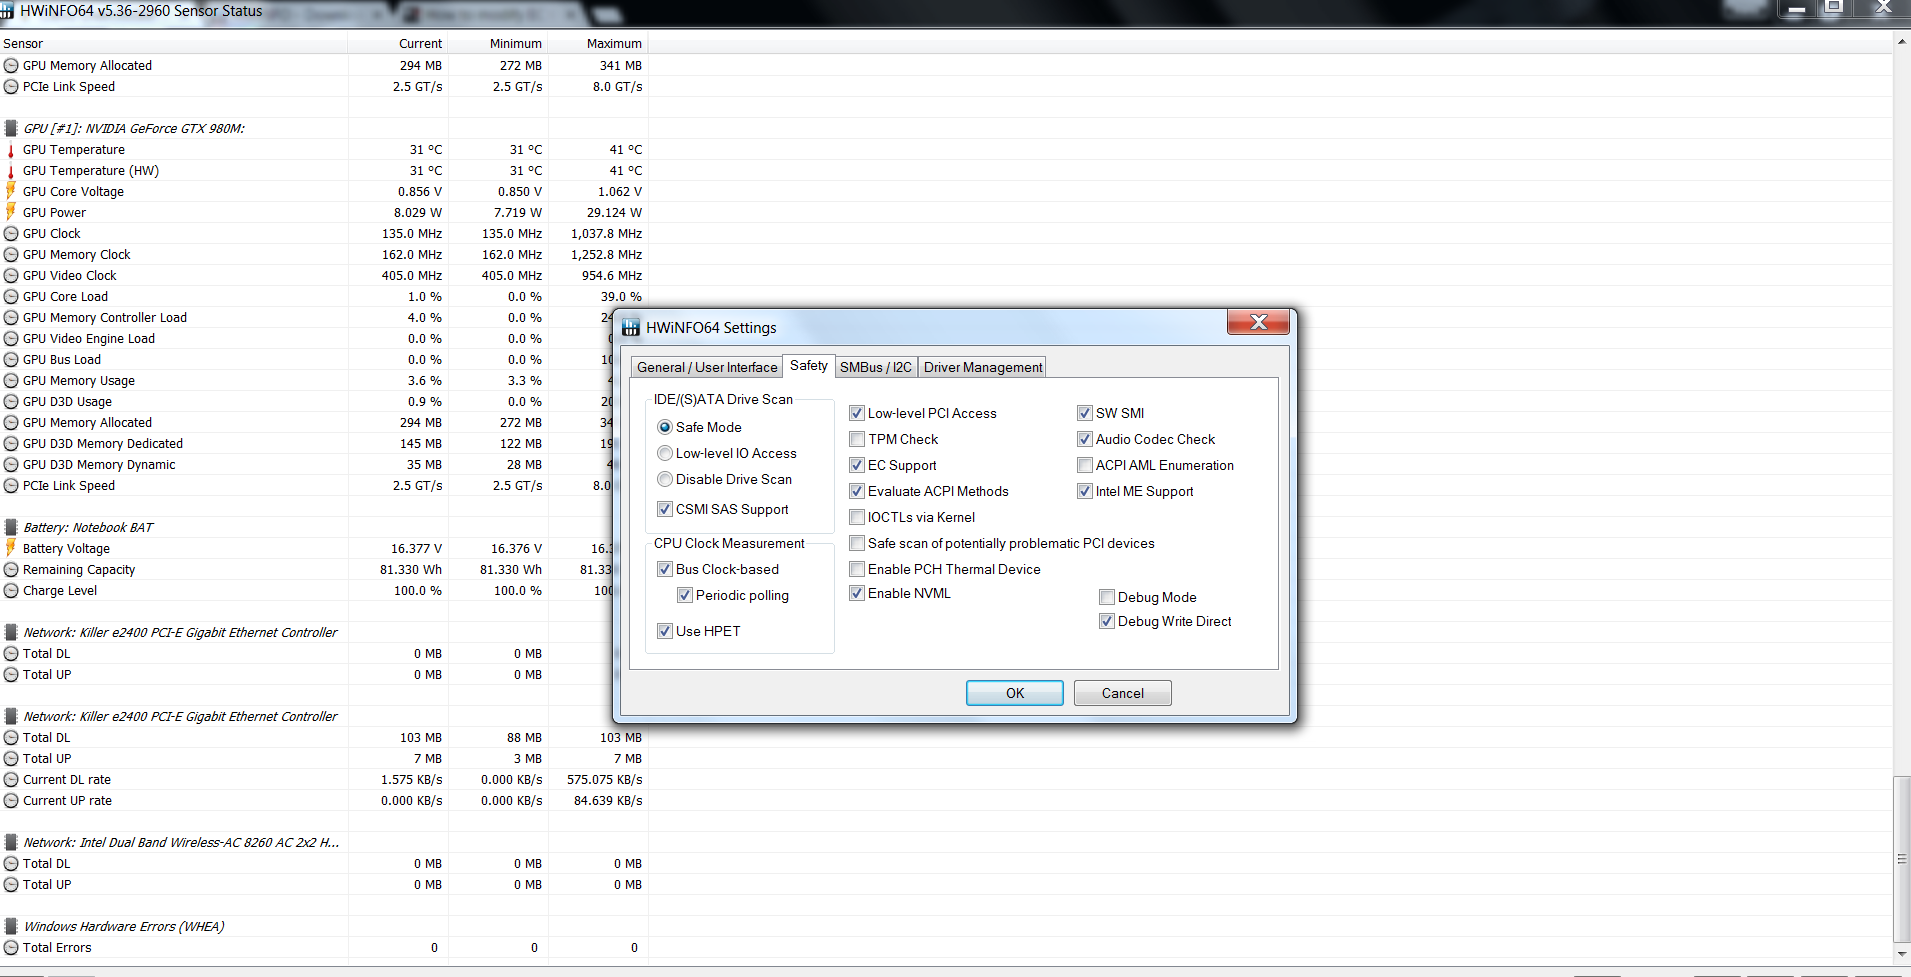The width and height of the screenshot is (1911, 977).
Task: Click the GPU Memory Controller Load icon
Action: click(11, 318)
